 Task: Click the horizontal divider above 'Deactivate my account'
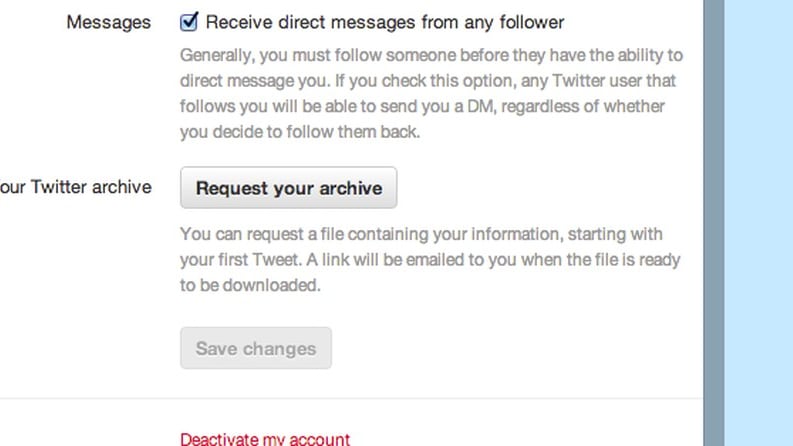coord(351,398)
